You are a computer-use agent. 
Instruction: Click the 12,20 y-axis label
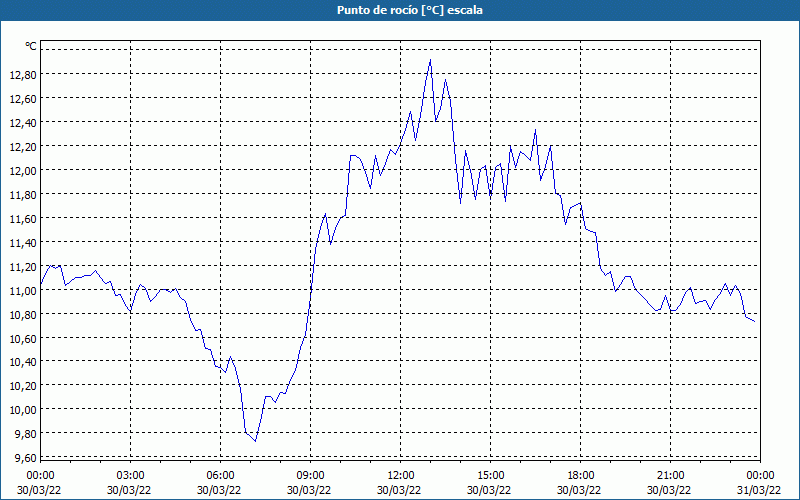(23, 147)
